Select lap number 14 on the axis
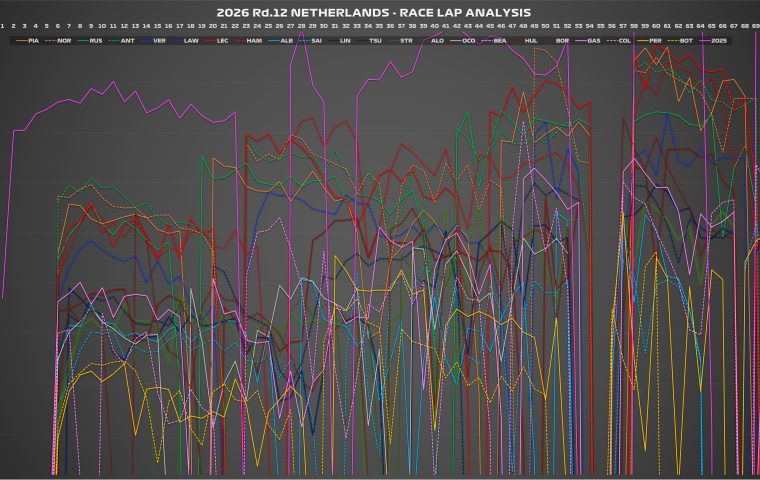 [x=146, y=26]
